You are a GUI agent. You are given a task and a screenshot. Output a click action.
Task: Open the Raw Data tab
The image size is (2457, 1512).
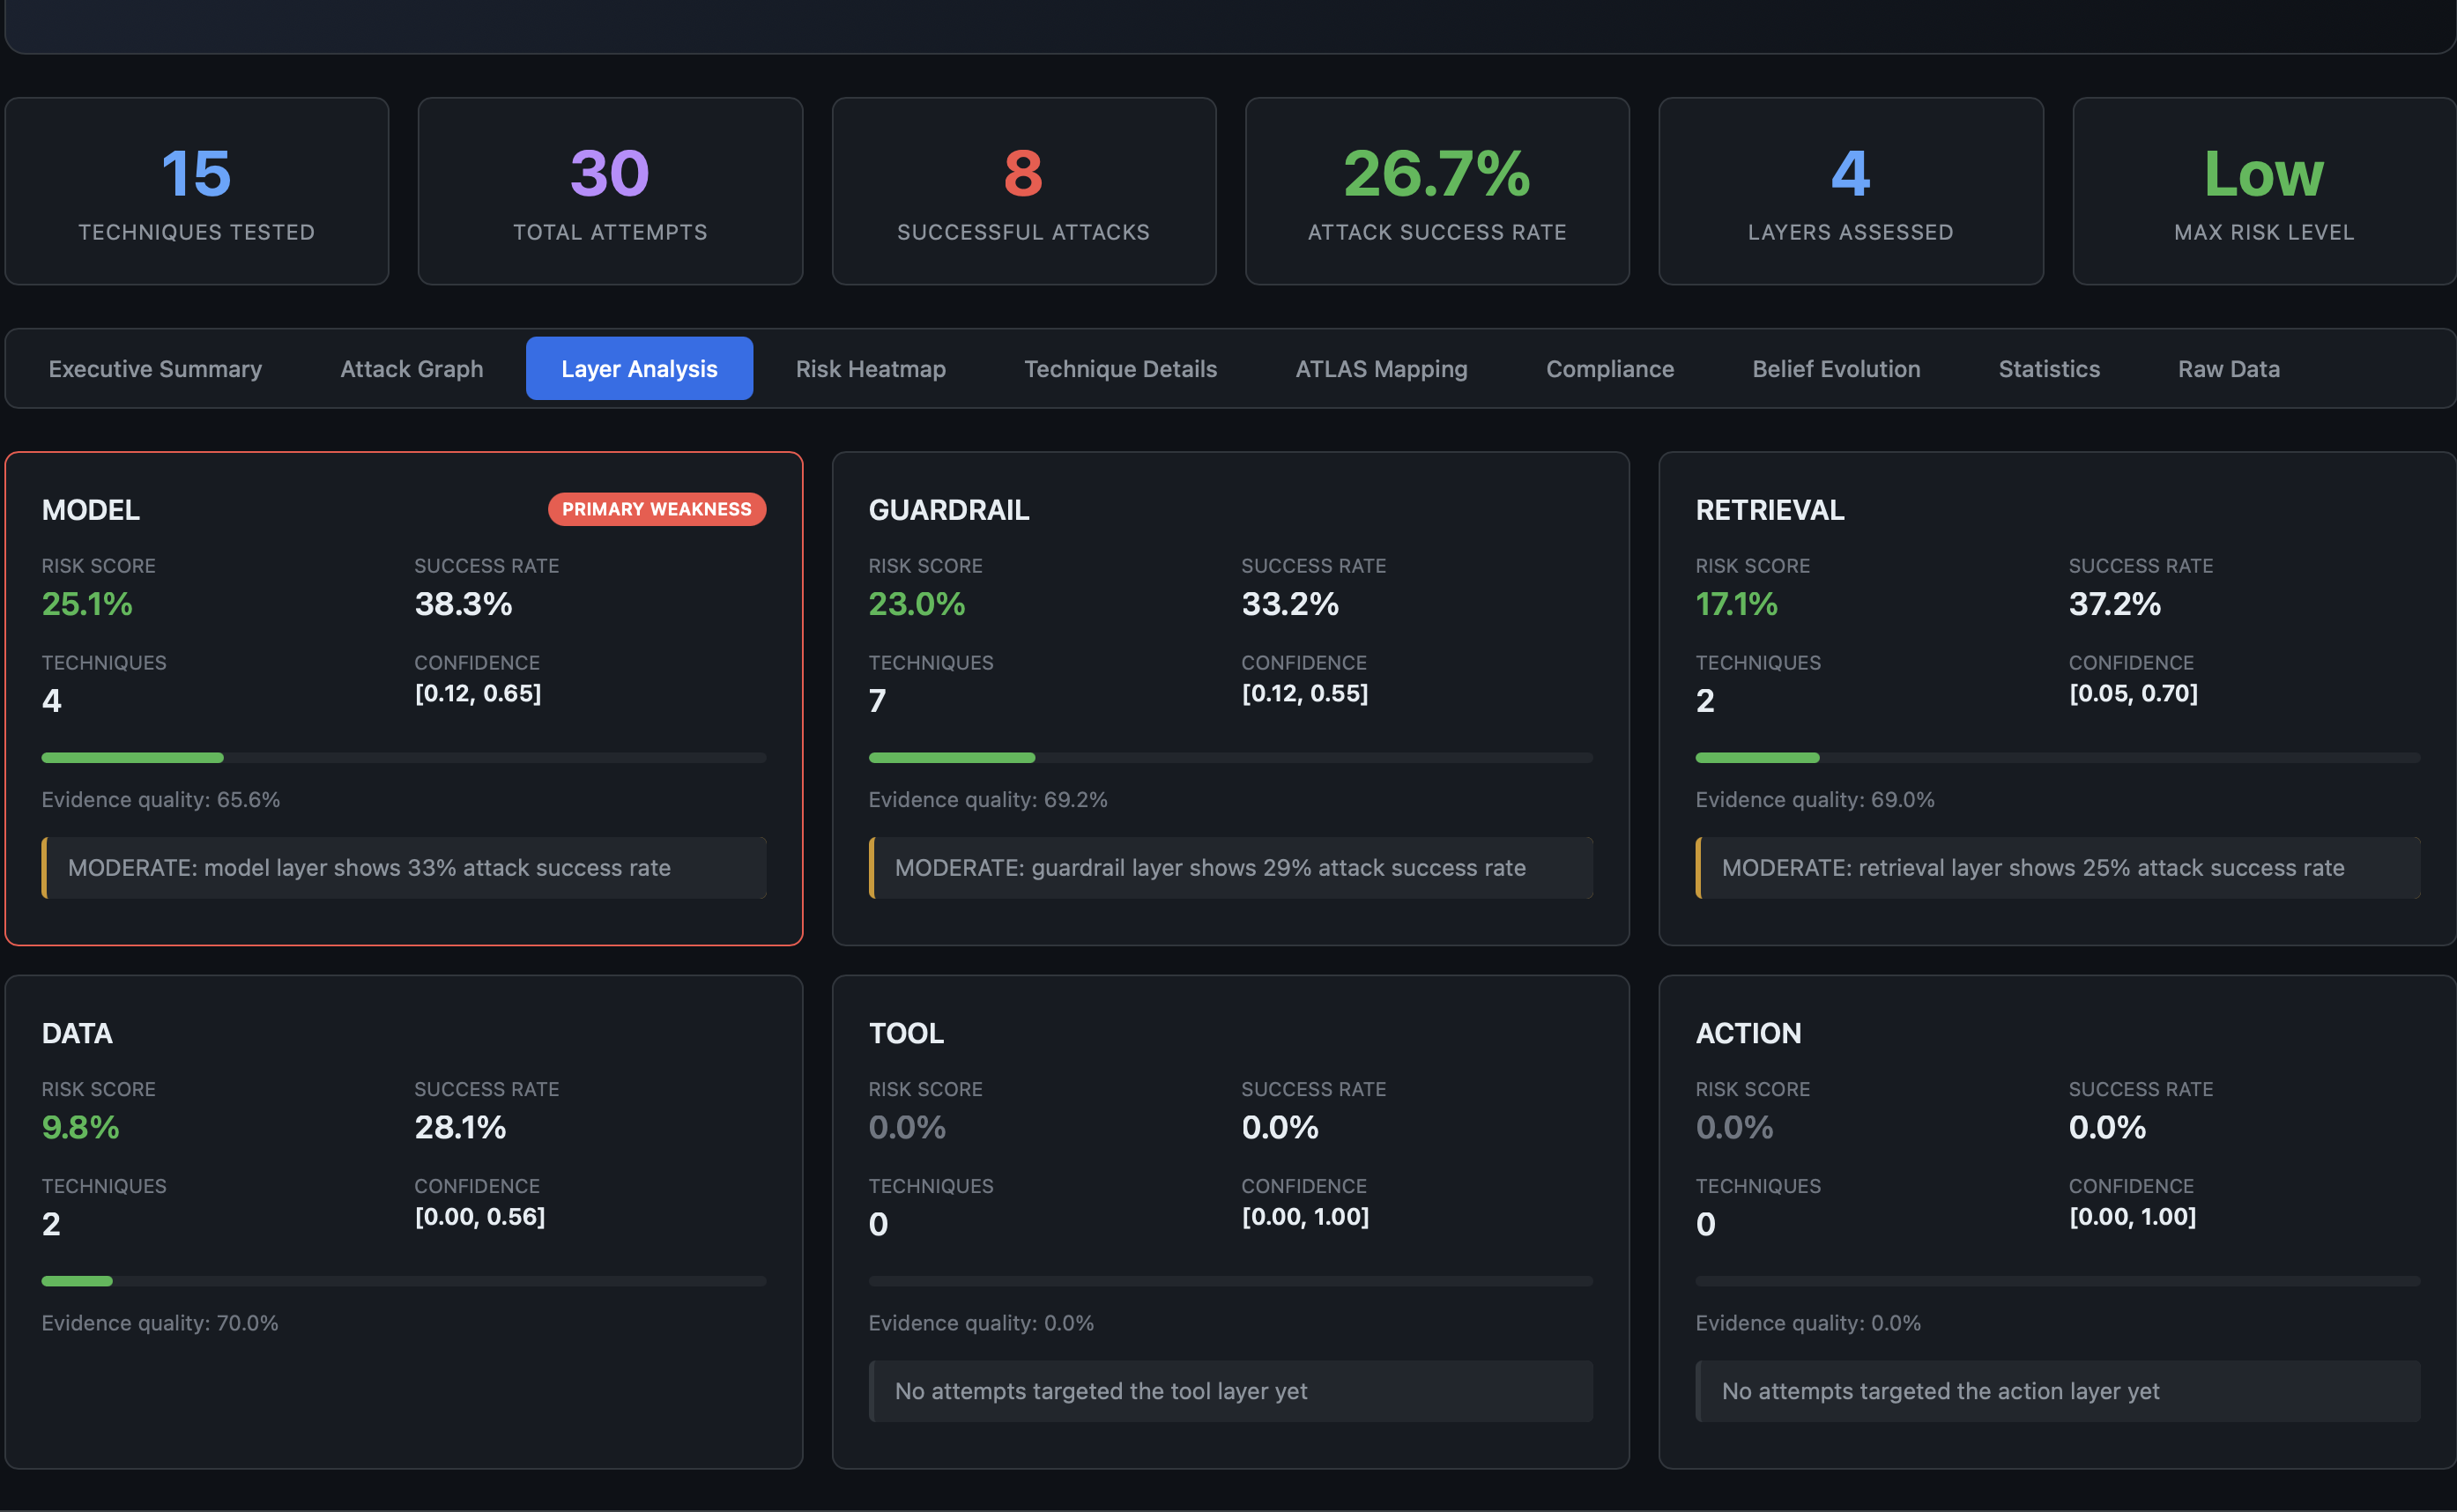pyautogui.click(x=2228, y=368)
